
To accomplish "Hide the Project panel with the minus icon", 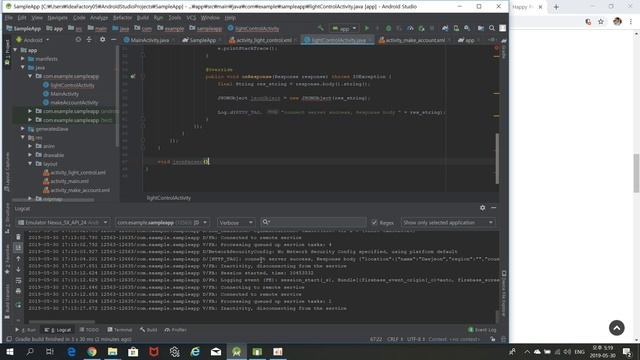I will click(x=113, y=40).
